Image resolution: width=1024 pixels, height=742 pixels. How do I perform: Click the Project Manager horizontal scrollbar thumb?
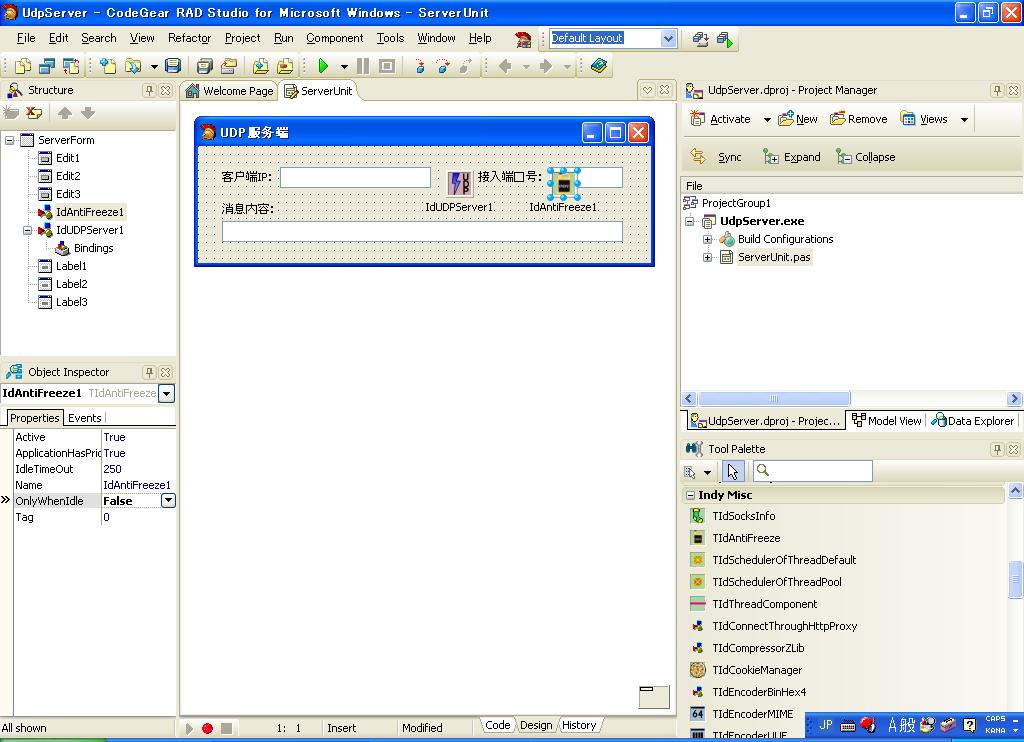pos(775,398)
